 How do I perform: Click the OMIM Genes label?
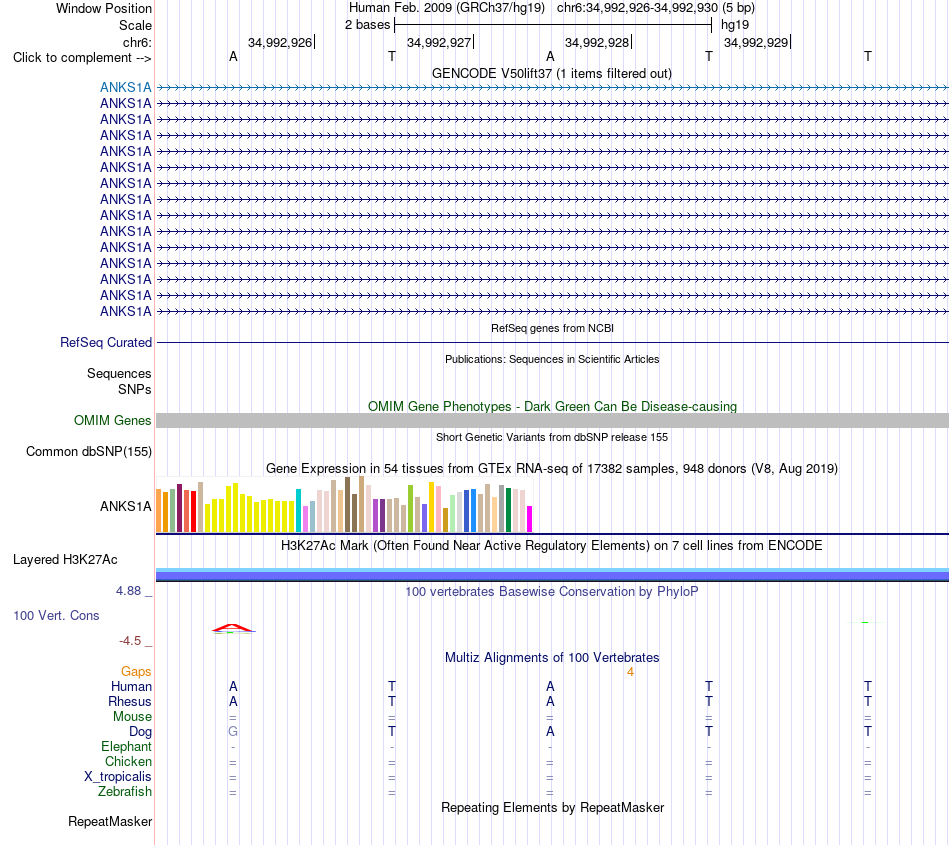[x=112, y=420]
